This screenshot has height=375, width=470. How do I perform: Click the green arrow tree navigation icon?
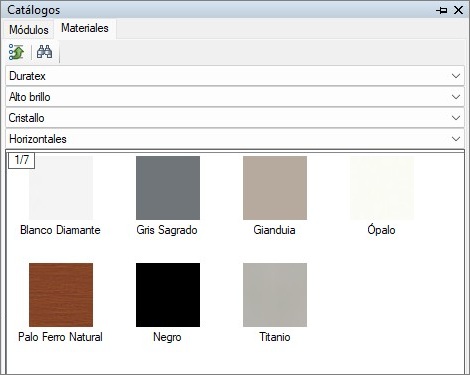tap(16, 52)
